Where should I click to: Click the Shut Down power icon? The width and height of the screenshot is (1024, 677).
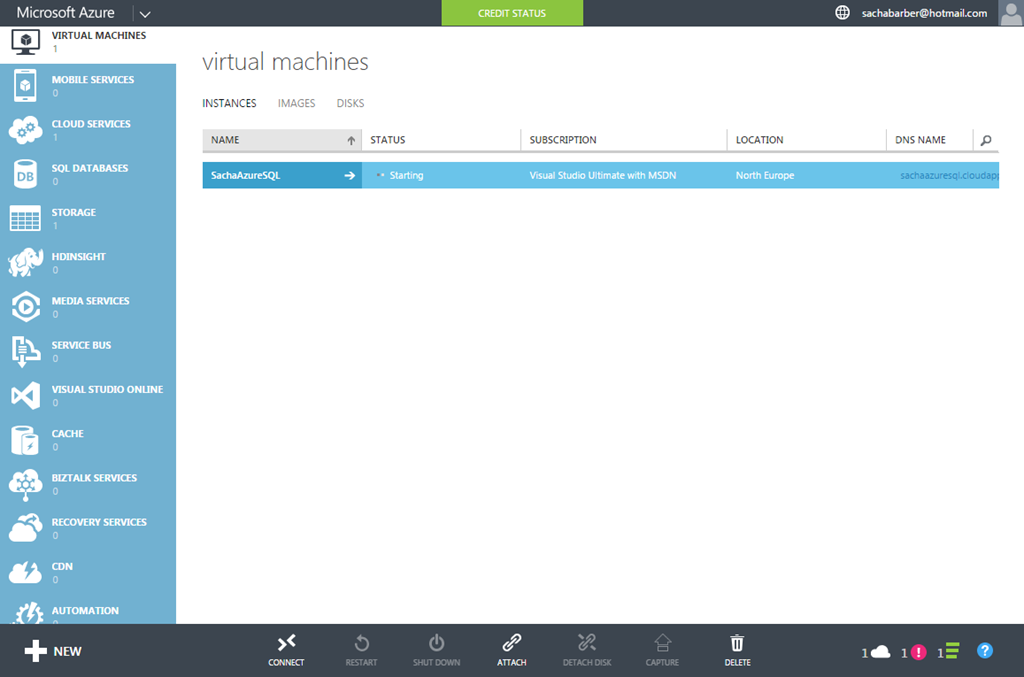coord(436,644)
